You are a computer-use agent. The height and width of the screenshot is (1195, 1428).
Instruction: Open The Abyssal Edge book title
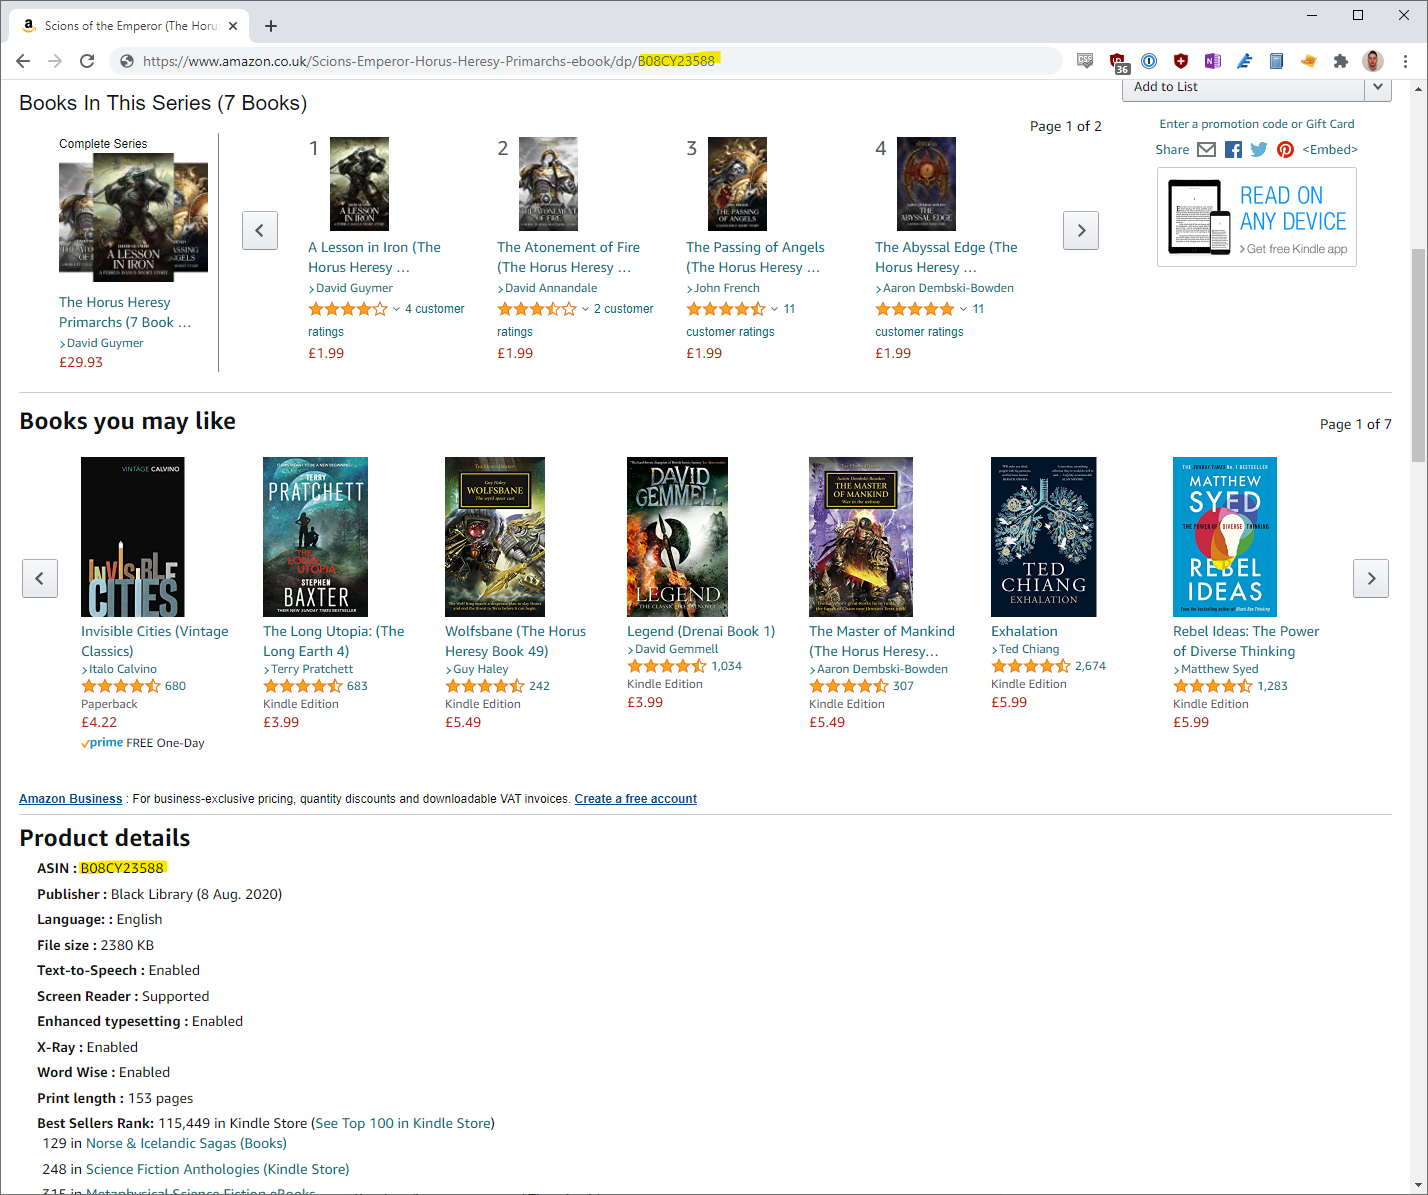pyautogui.click(x=946, y=257)
